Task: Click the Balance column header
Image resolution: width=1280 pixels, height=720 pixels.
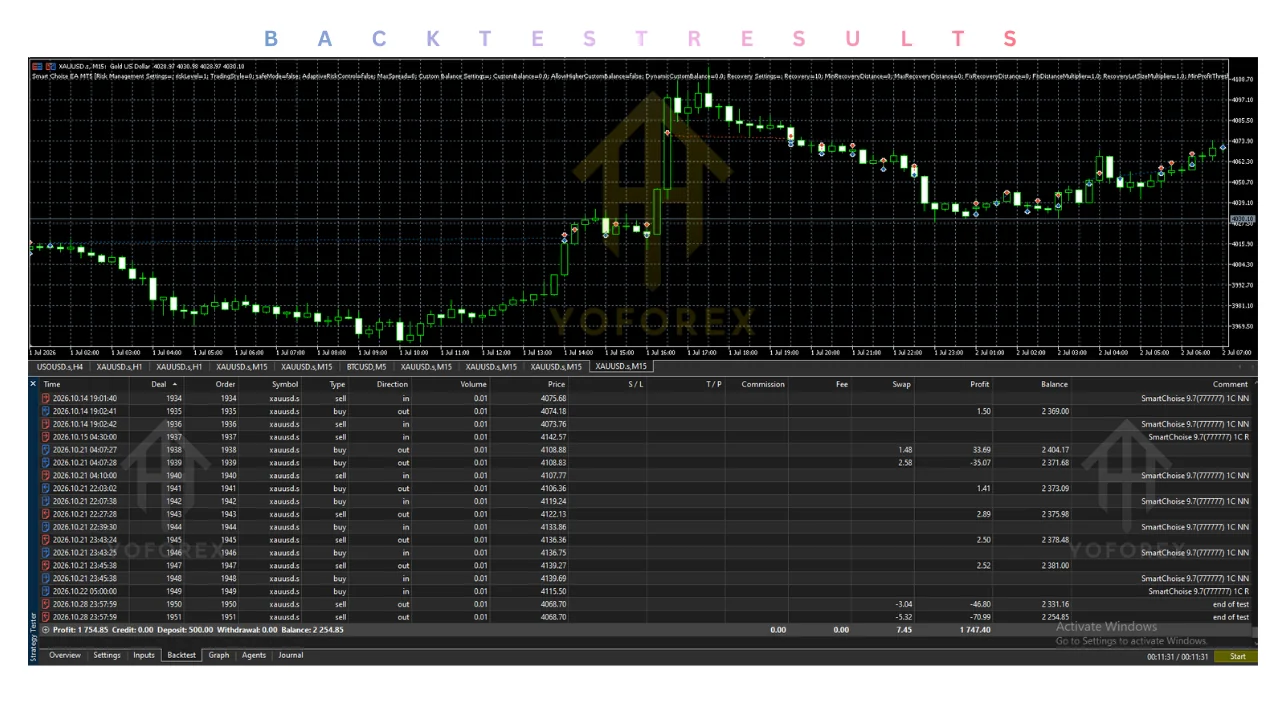Action: click(x=1054, y=384)
